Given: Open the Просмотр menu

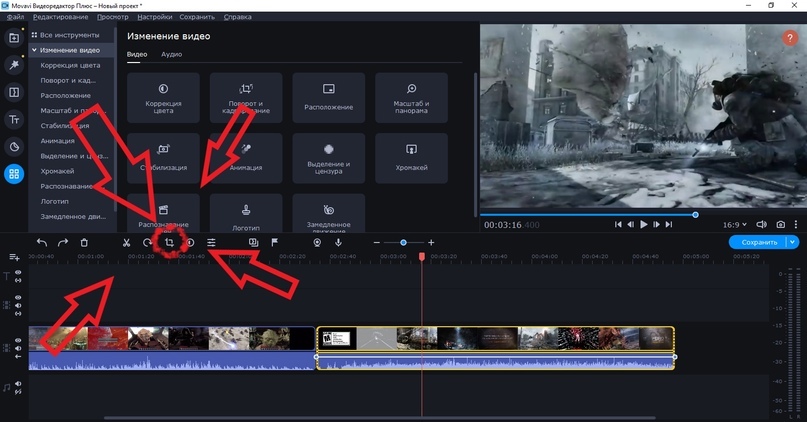Looking at the screenshot, I should click(113, 17).
